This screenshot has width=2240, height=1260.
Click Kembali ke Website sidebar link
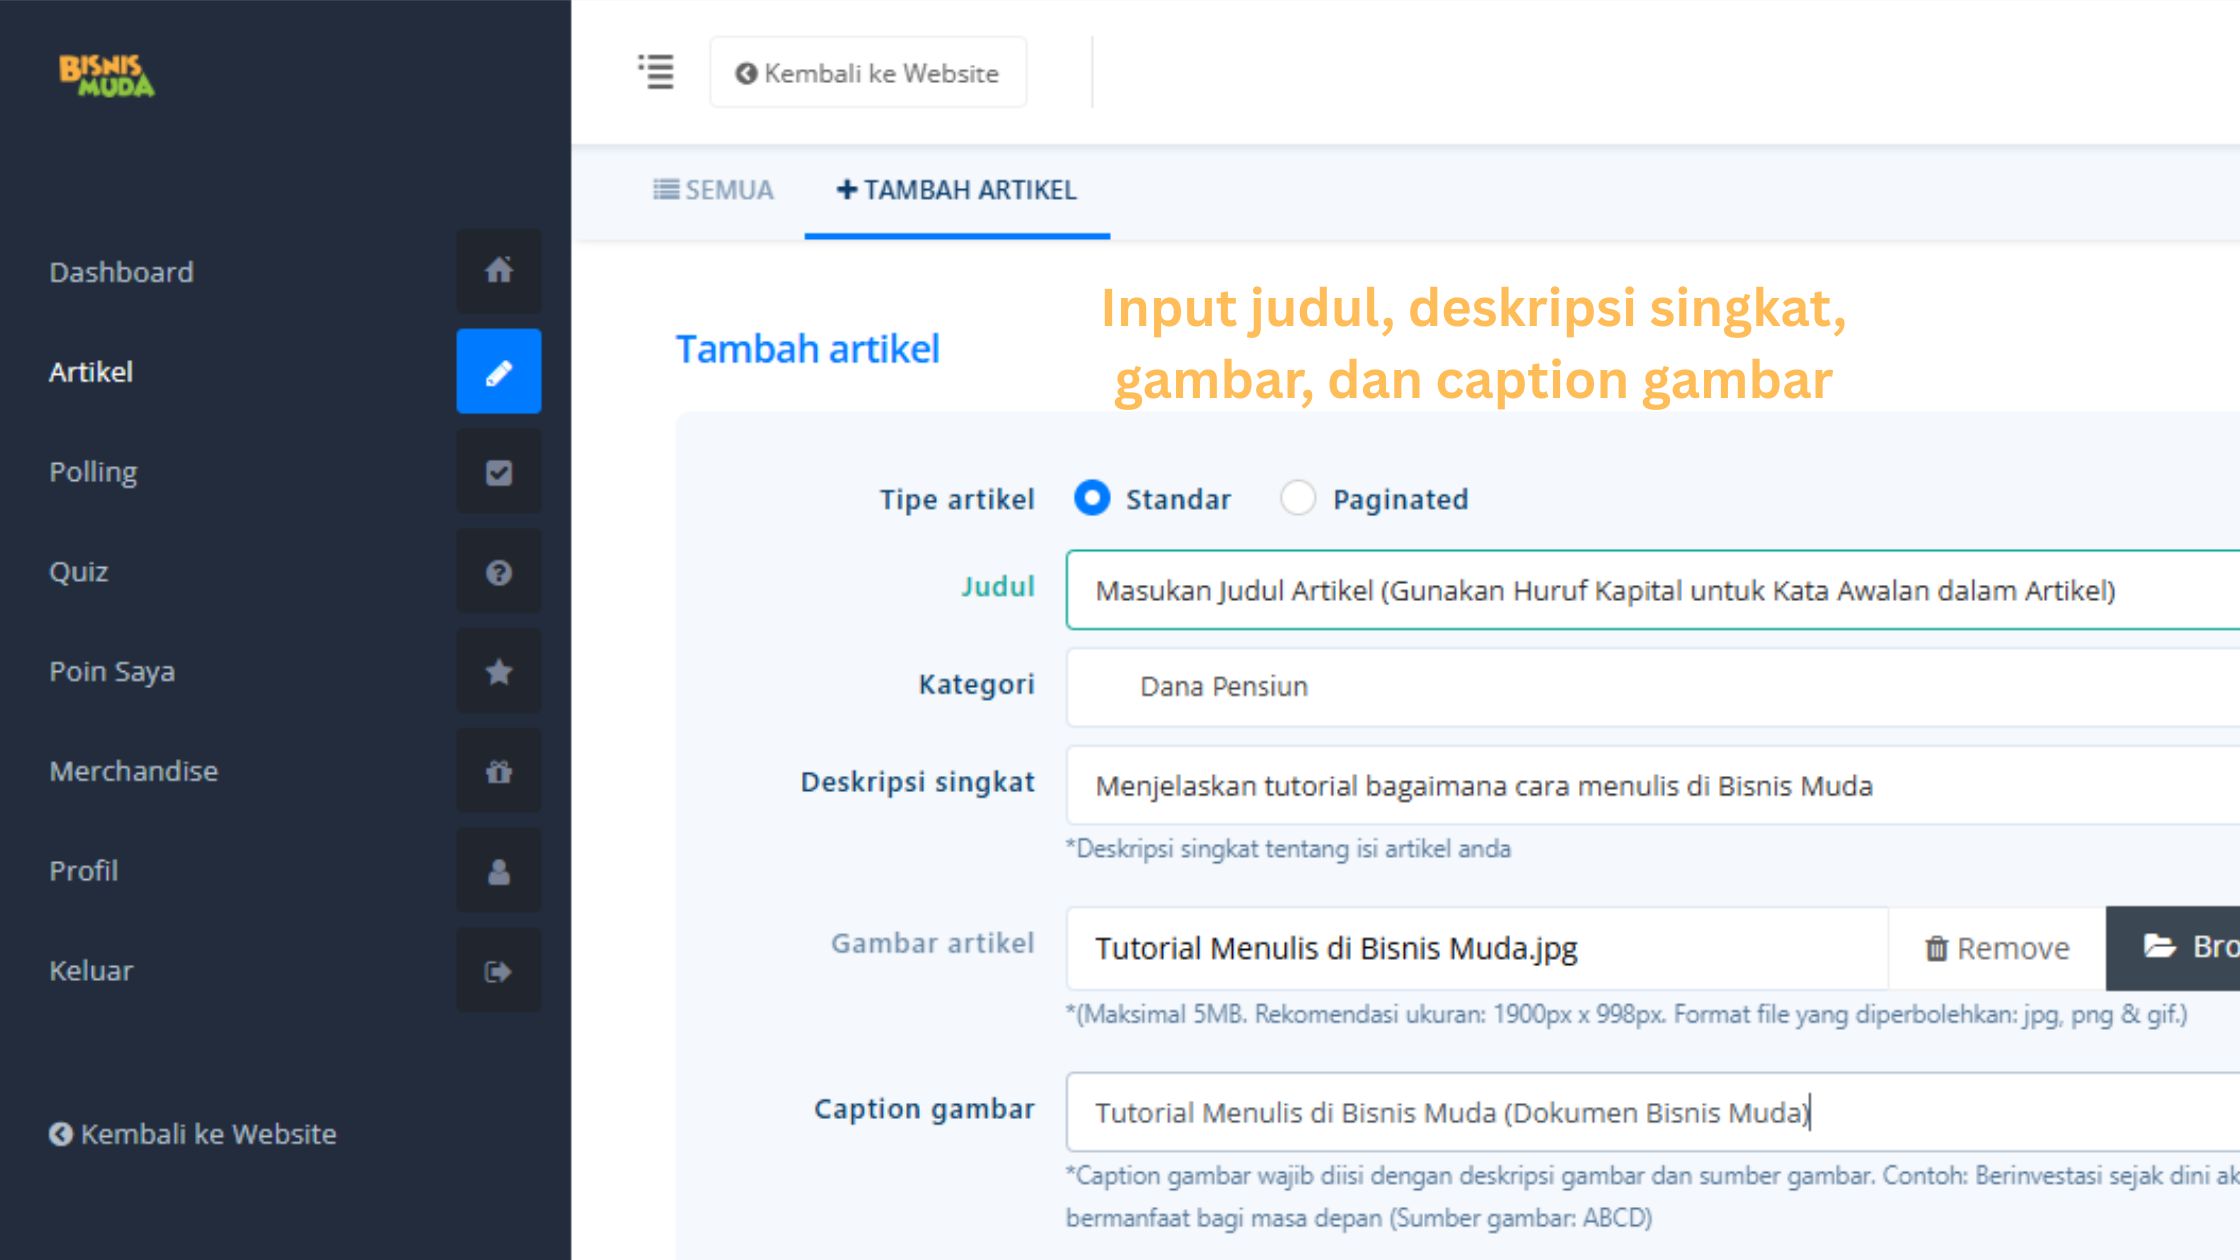193,1134
